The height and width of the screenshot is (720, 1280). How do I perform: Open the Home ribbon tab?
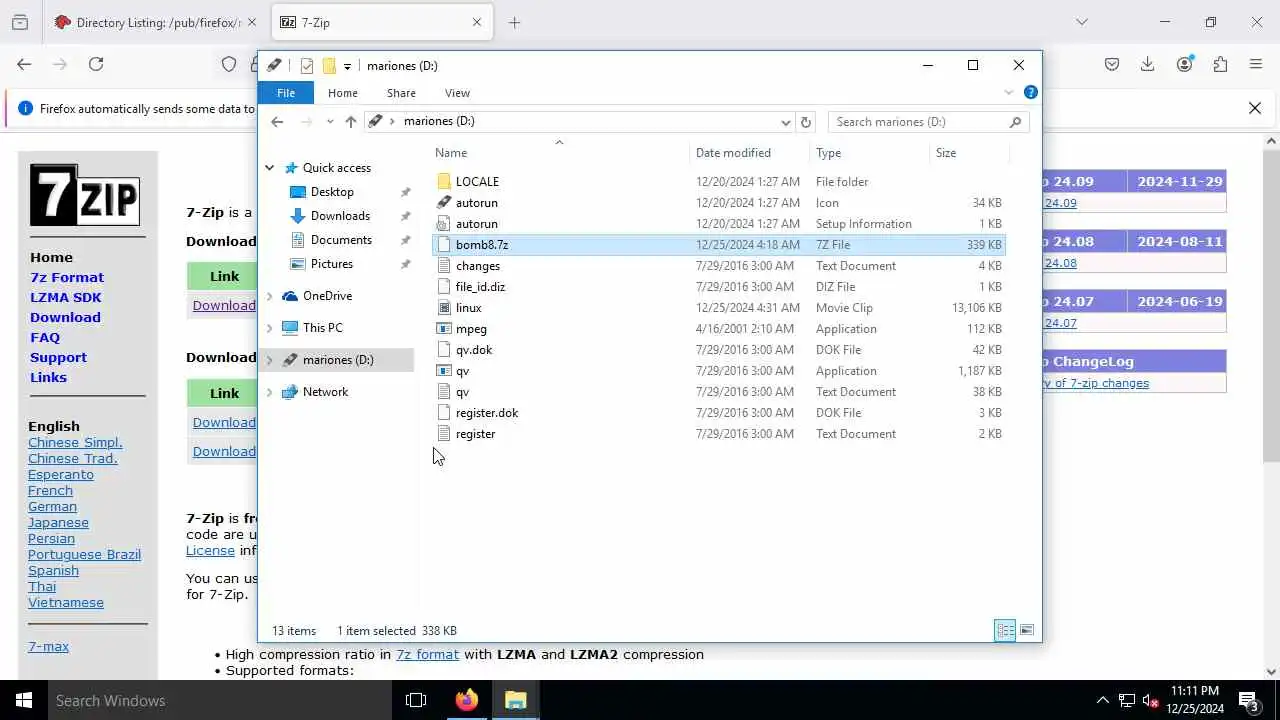342,92
